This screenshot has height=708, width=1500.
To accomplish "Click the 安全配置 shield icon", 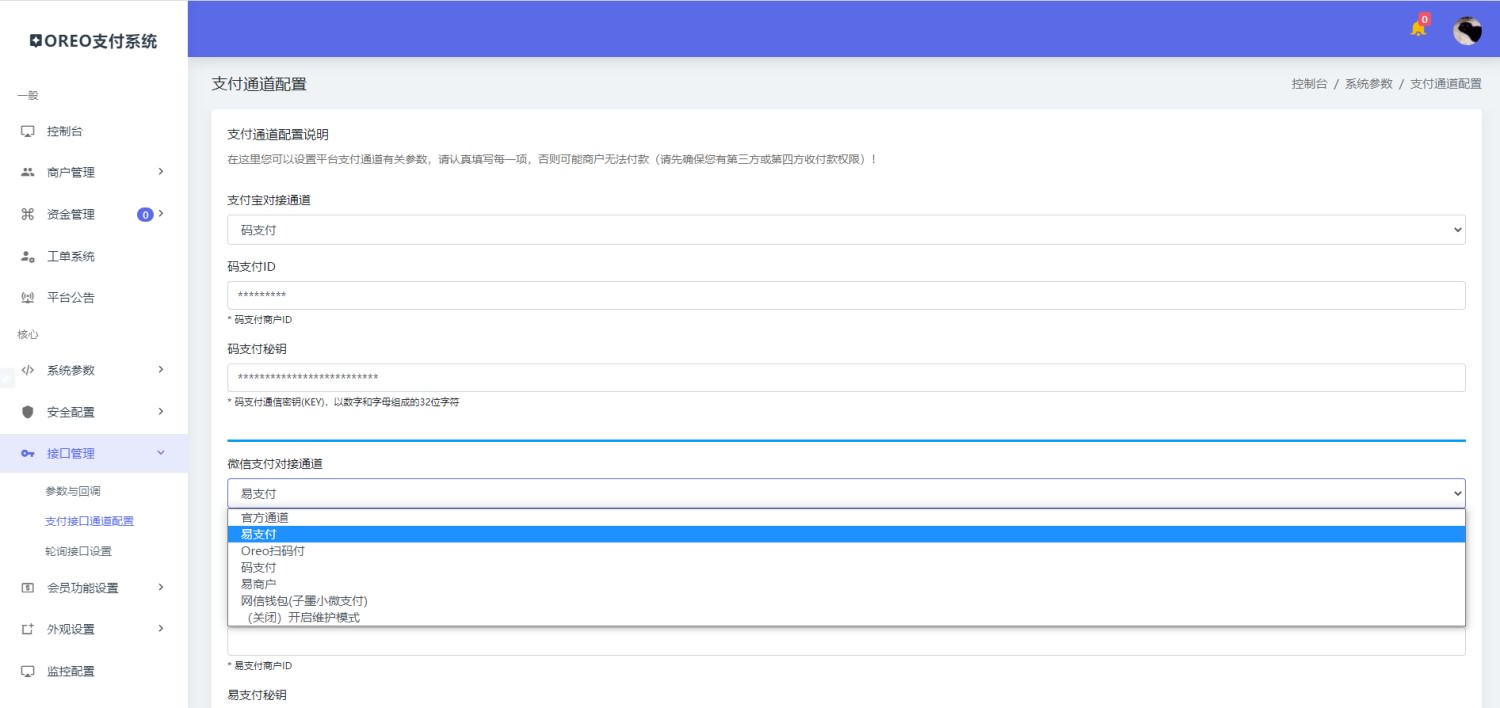I will click(x=28, y=412).
